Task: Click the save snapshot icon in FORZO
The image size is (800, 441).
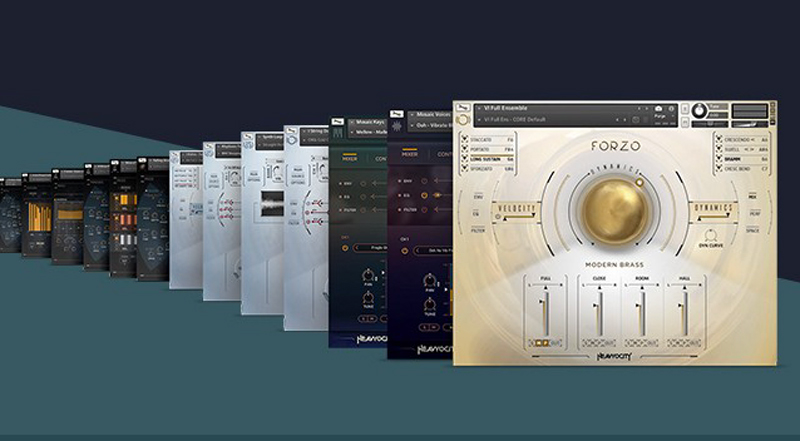Action: (636, 119)
